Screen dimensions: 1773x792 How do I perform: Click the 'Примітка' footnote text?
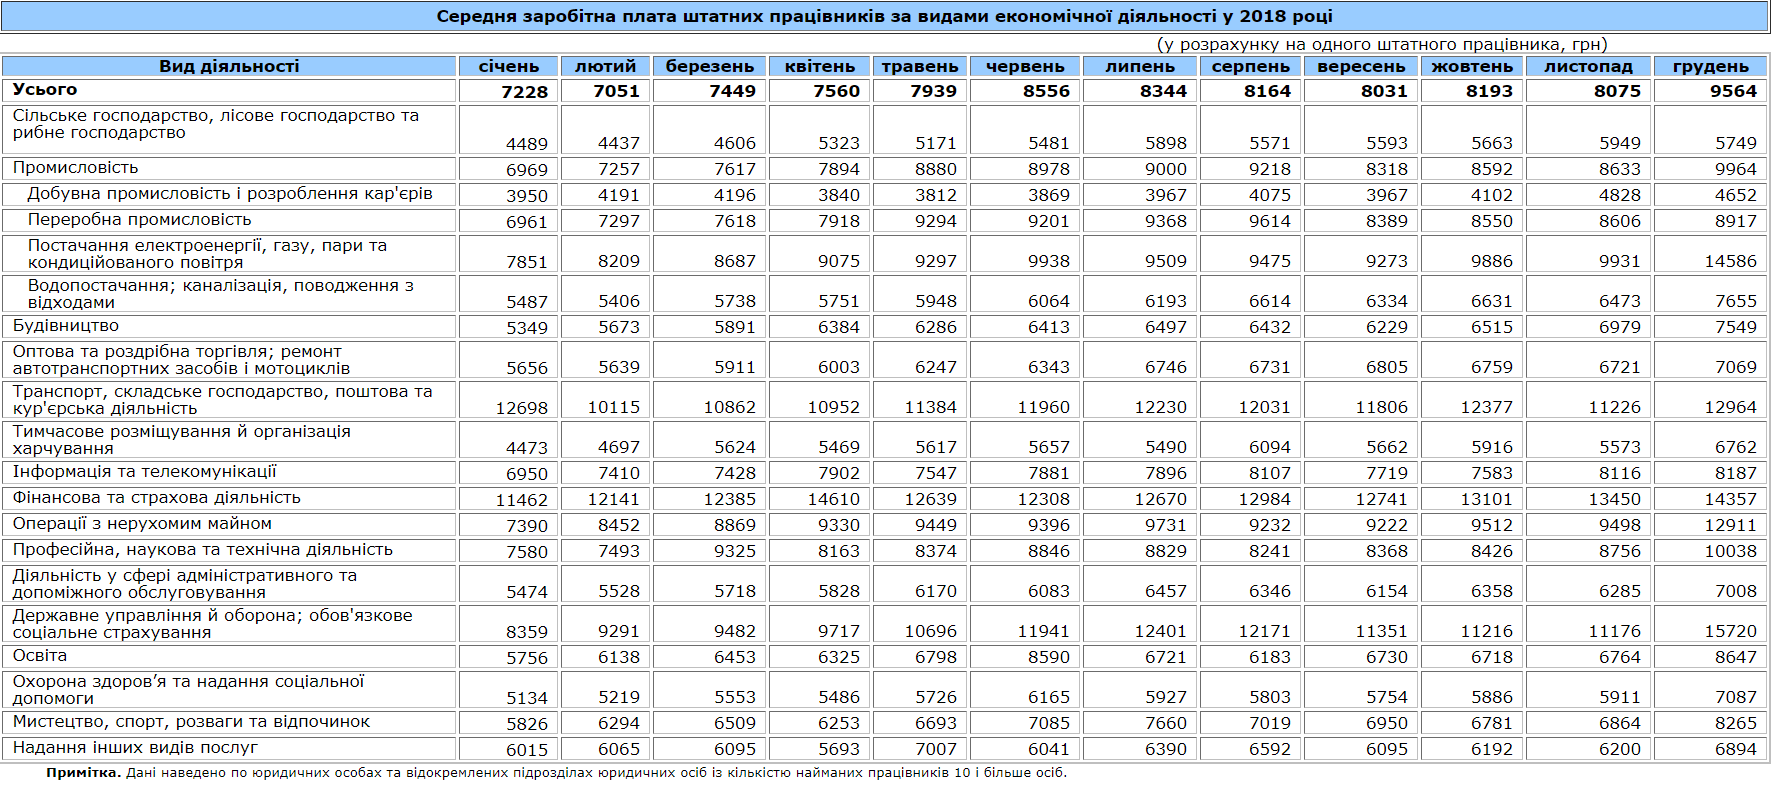tap(556, 773)
